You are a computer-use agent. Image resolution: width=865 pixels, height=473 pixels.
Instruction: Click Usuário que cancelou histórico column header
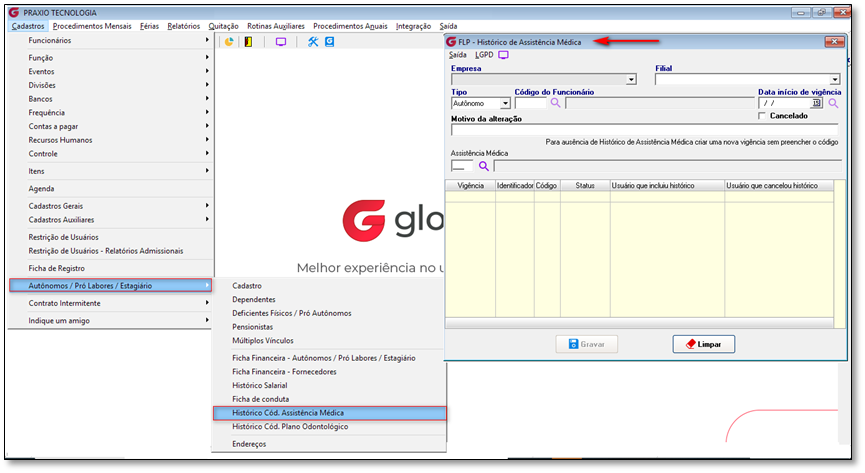pos(779,185)
